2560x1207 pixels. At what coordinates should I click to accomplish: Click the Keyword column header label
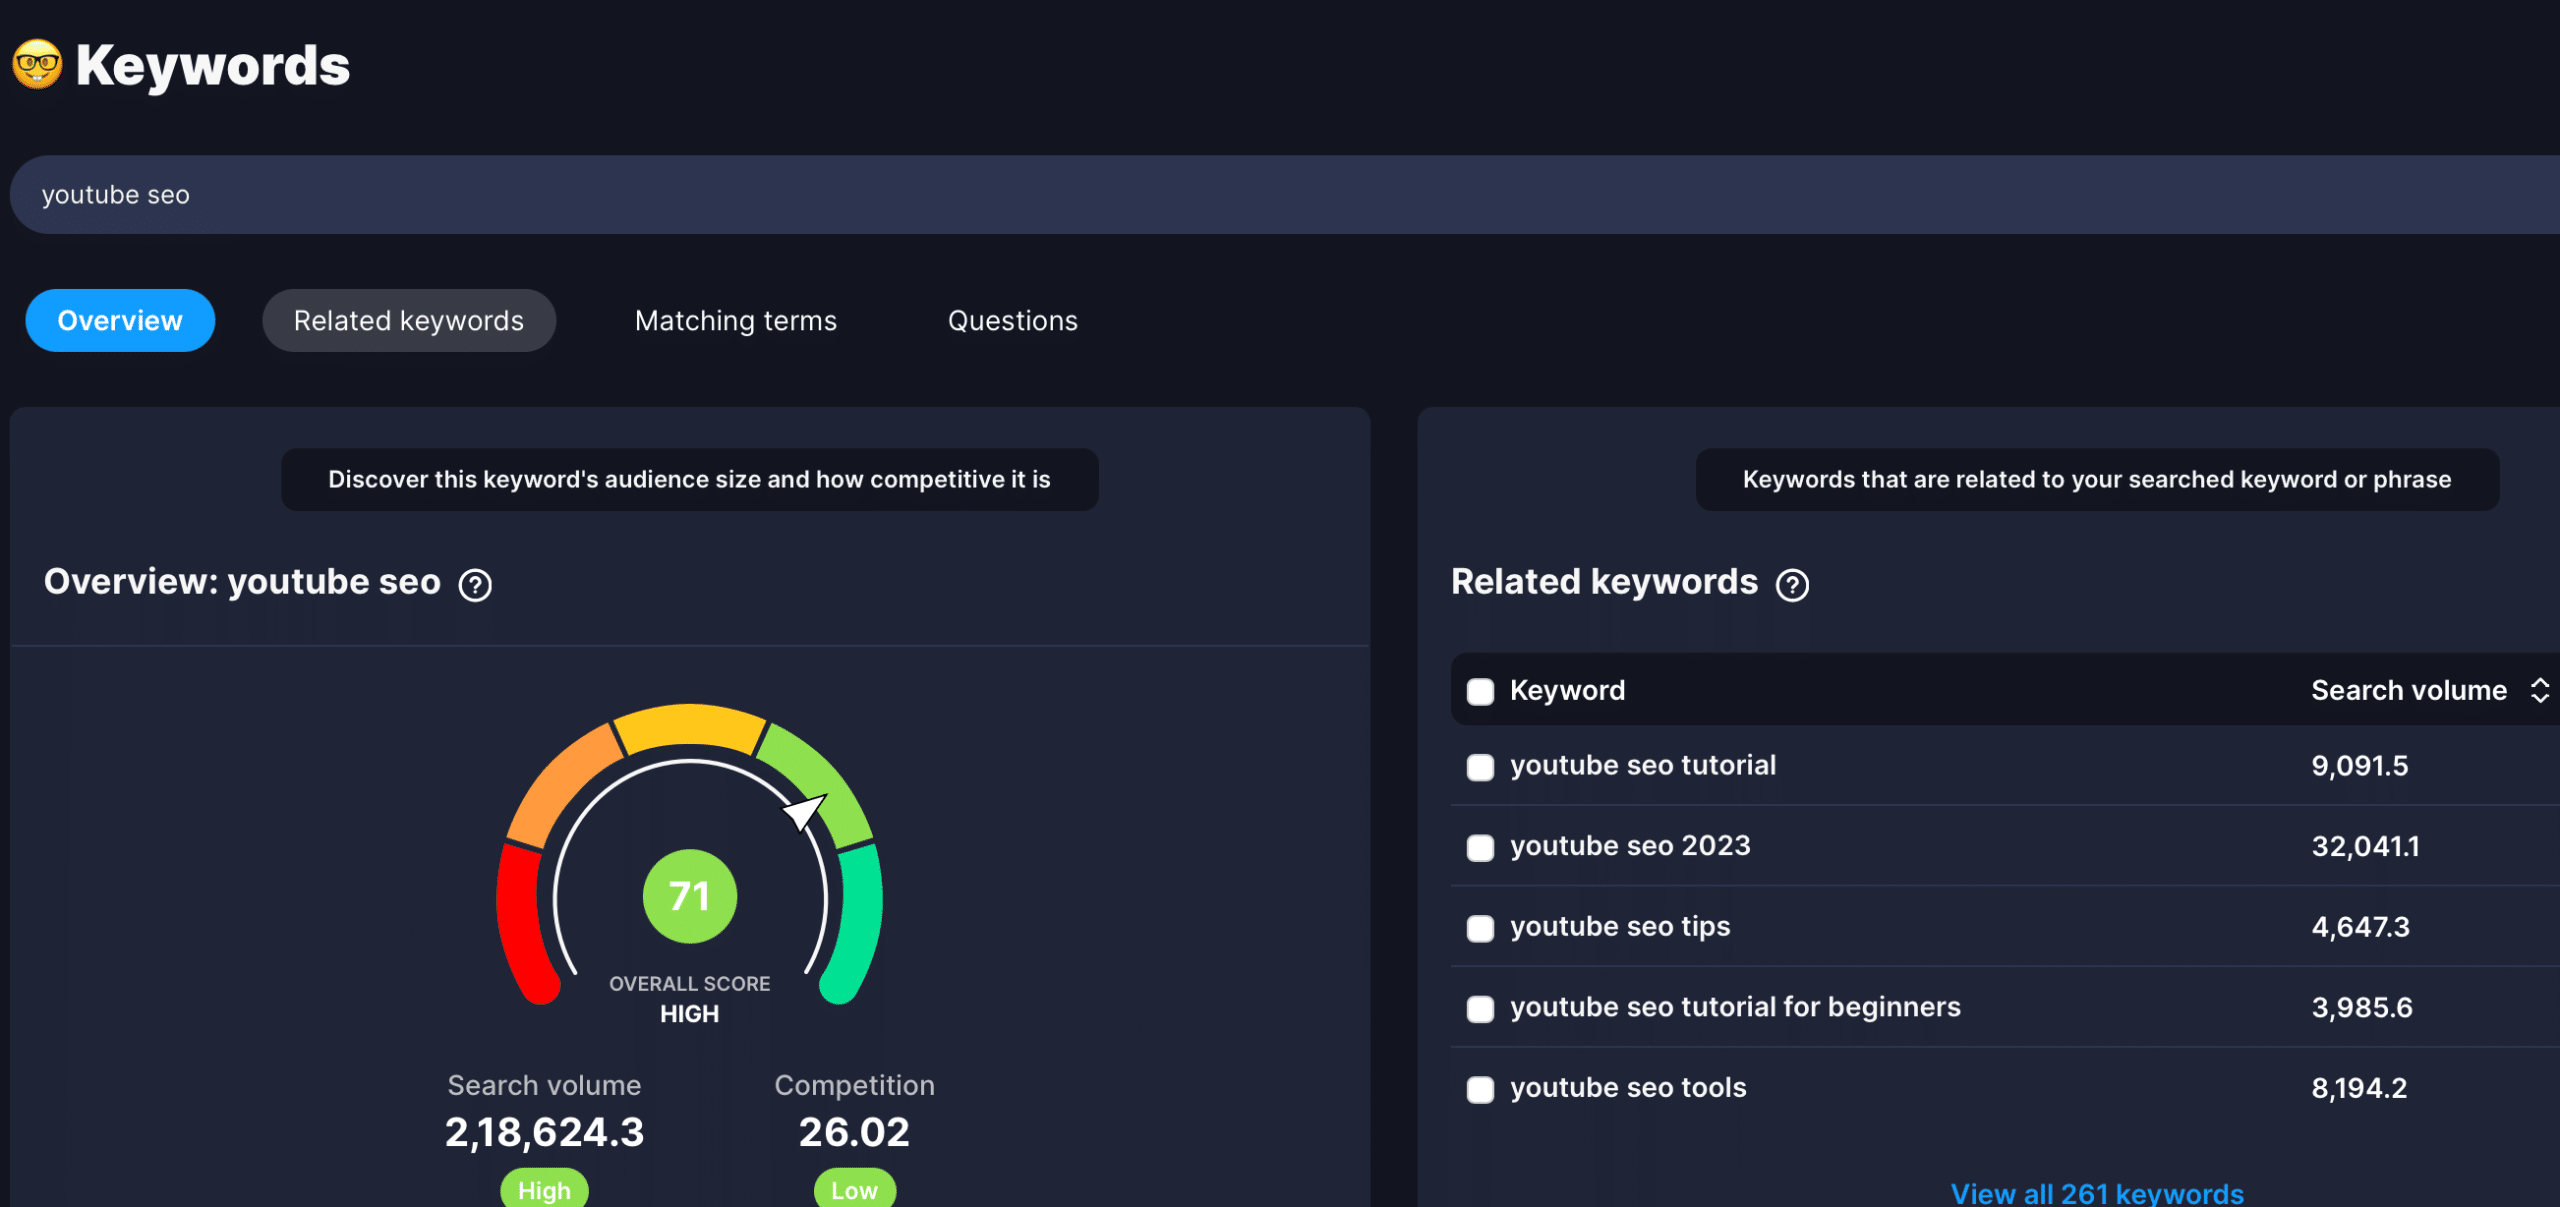tap(1567, 690)
